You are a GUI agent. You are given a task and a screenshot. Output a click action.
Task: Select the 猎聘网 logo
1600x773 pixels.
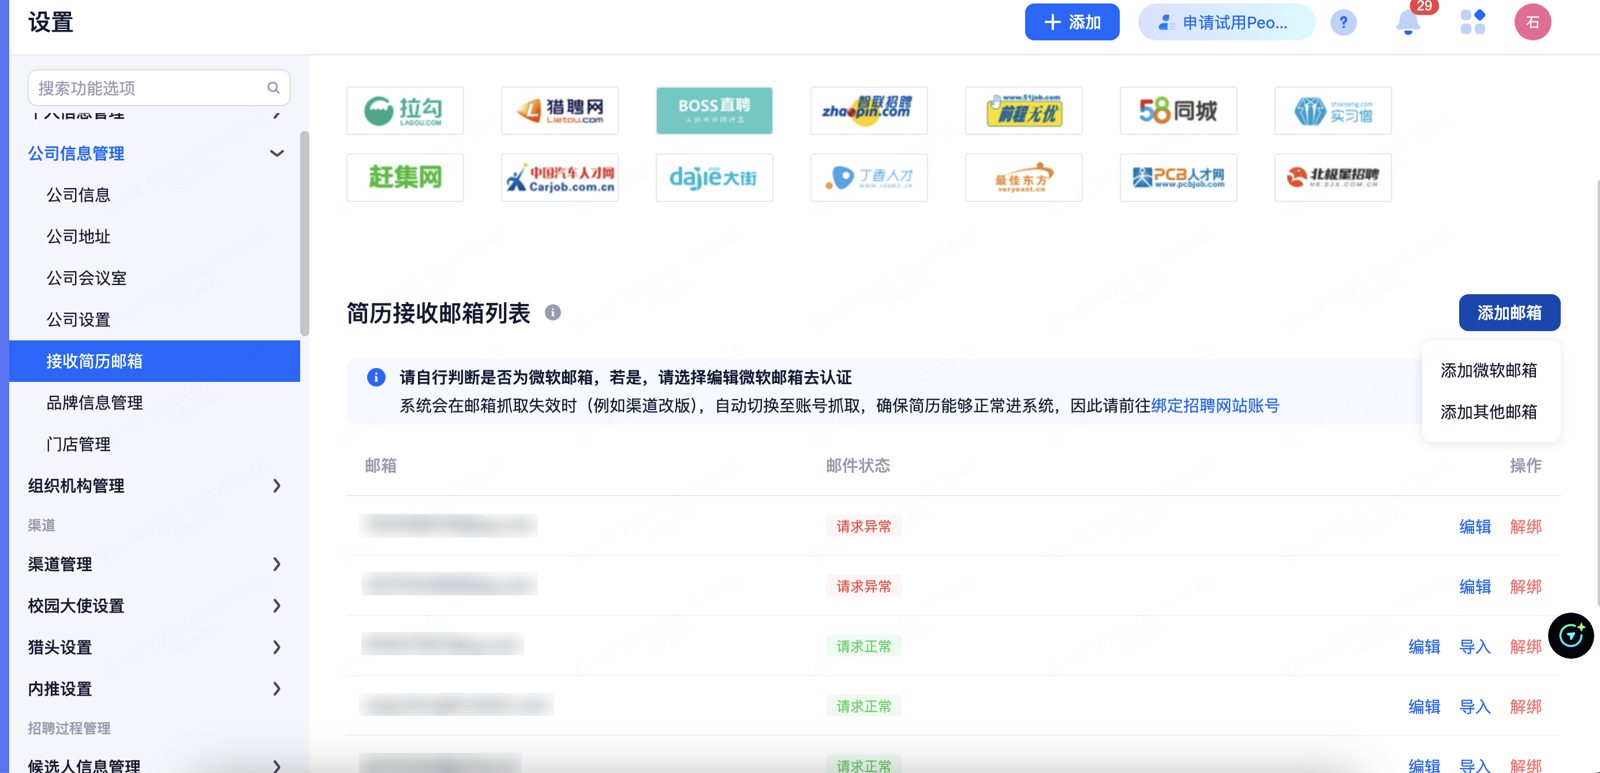(x=560, y=110)
